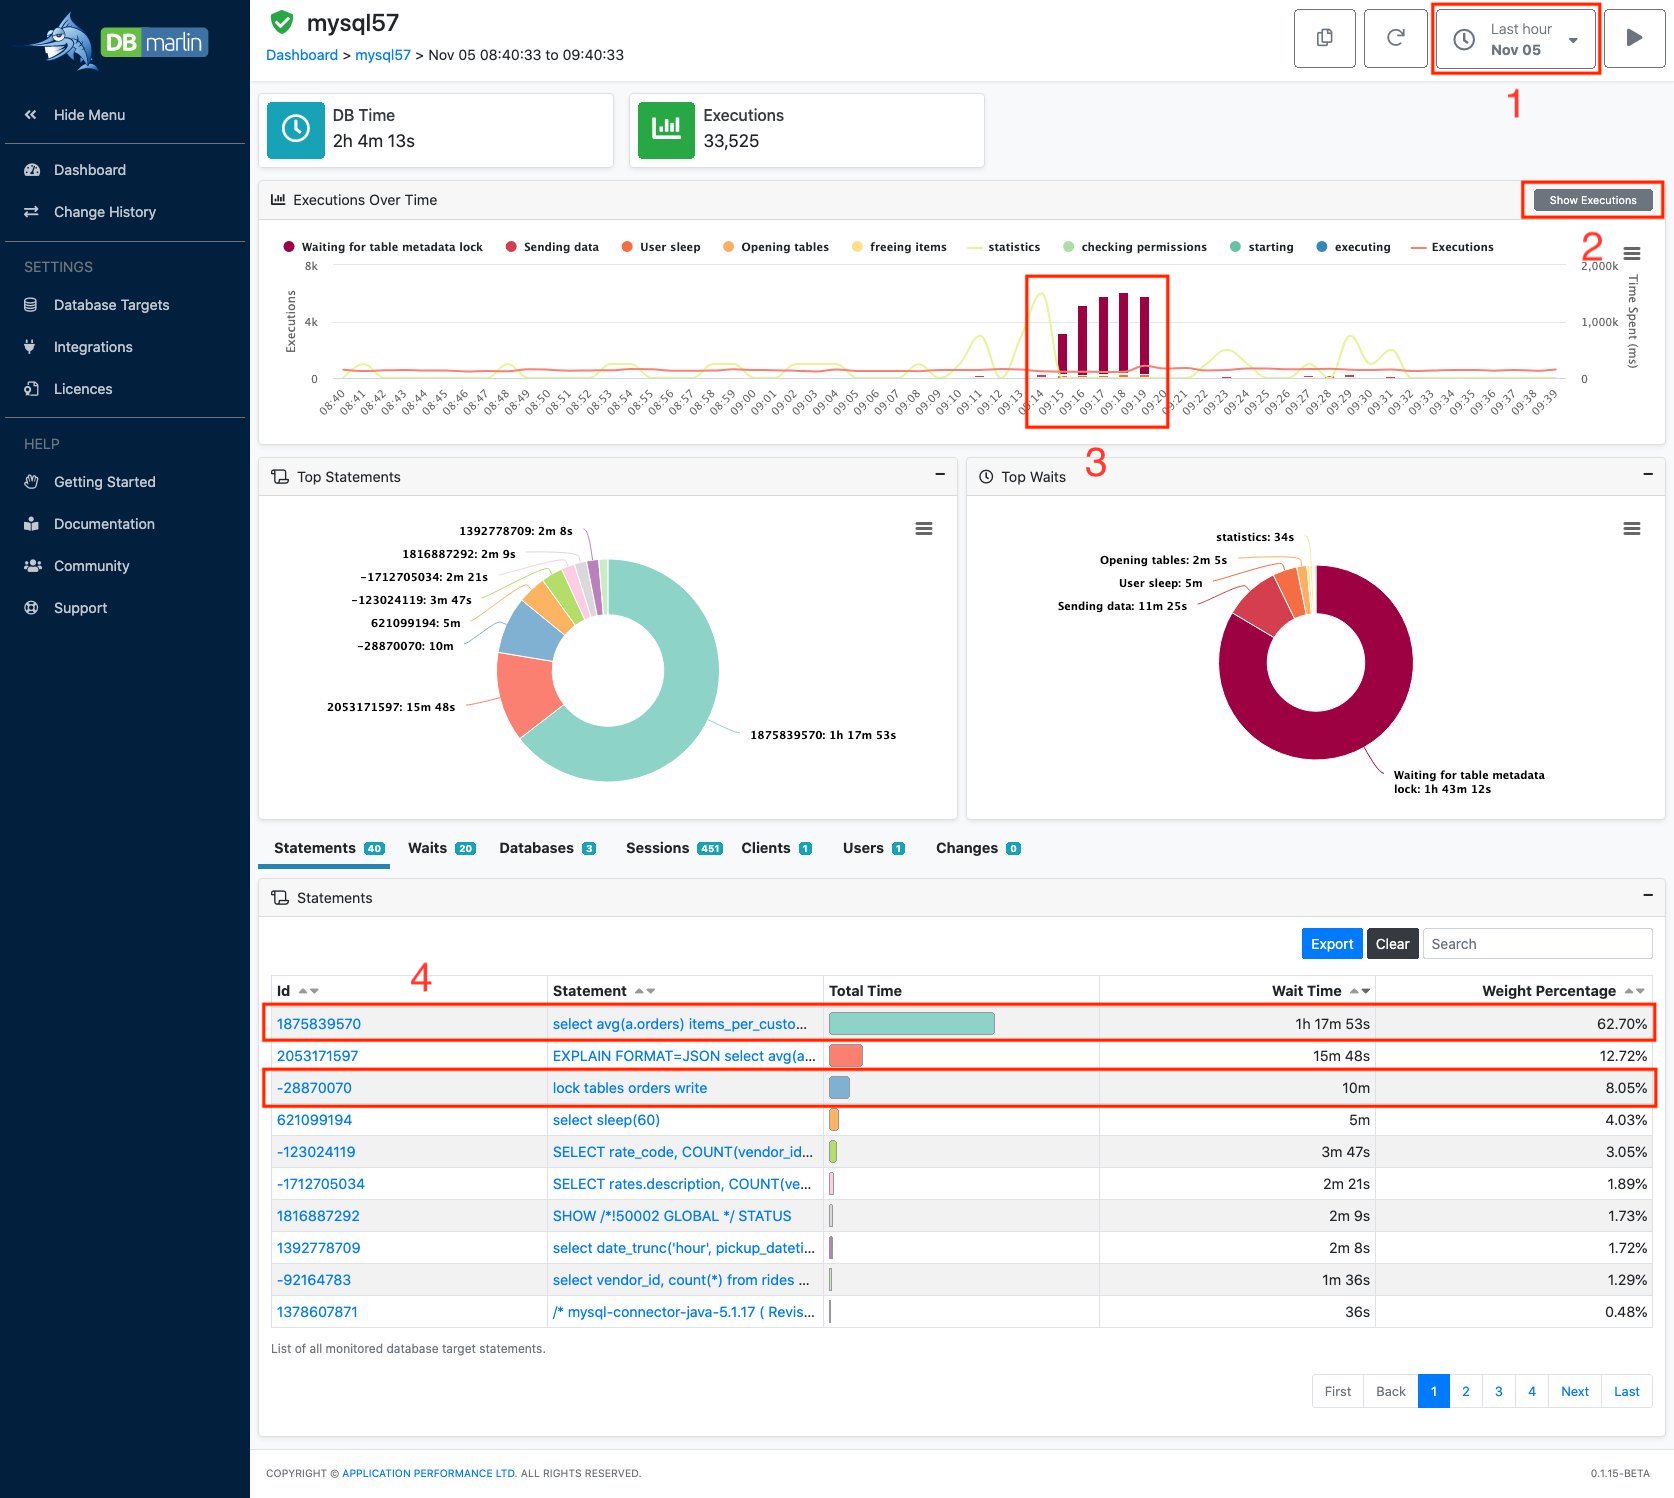1674x1498 pixels.
Task: Click the Show Executions button
Action: pyautogui.click(x=1593, y=200)
